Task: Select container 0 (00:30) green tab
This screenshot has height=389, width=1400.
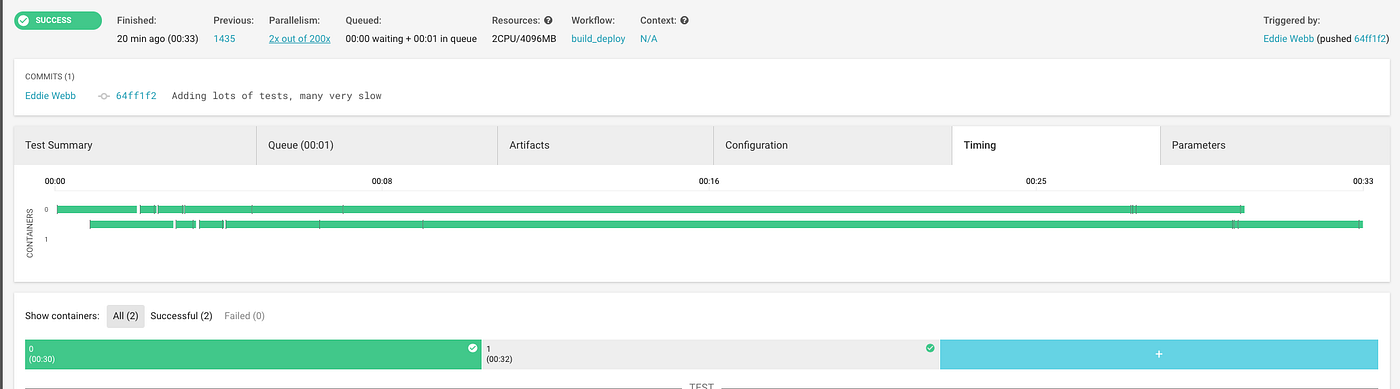Action: coord(253,354)
